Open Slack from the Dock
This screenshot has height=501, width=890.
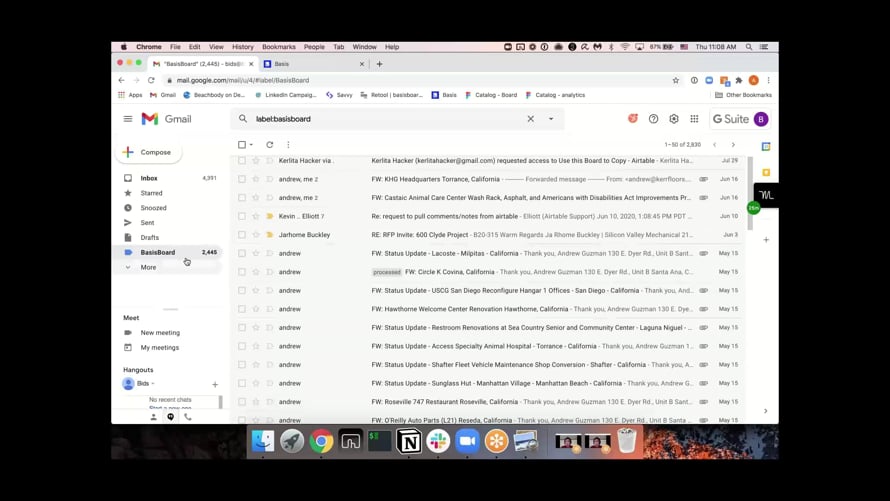[438, 441]
